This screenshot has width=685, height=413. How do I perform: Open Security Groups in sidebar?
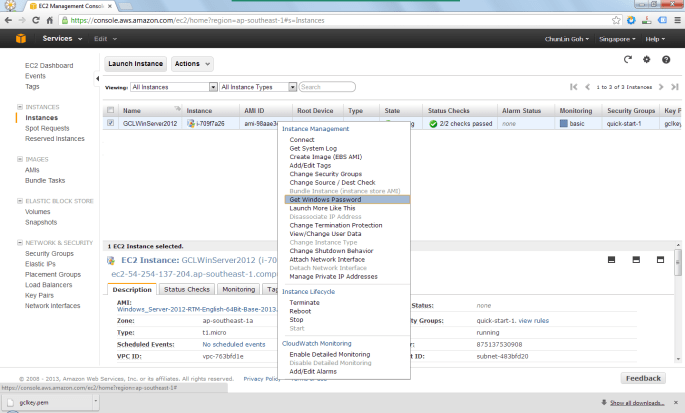(49, 253)
